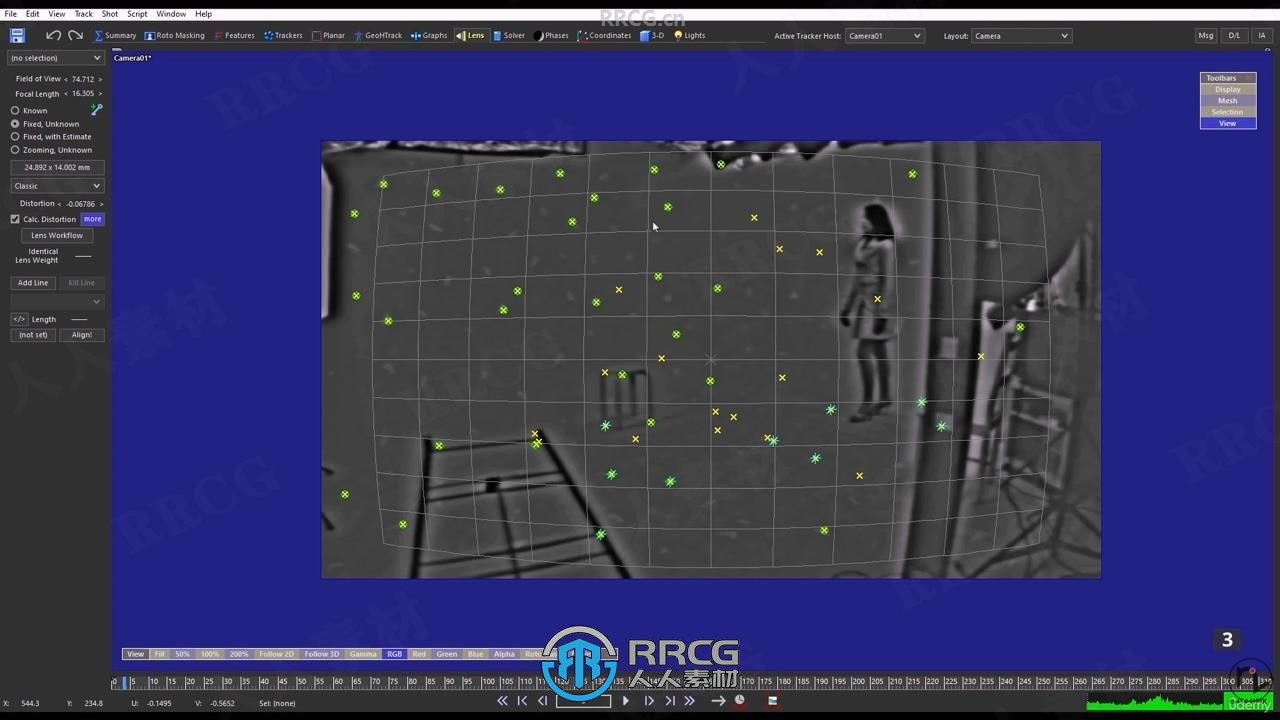Increase Field of View with right arrow
Screen dimensions: 1280x720
100,79
